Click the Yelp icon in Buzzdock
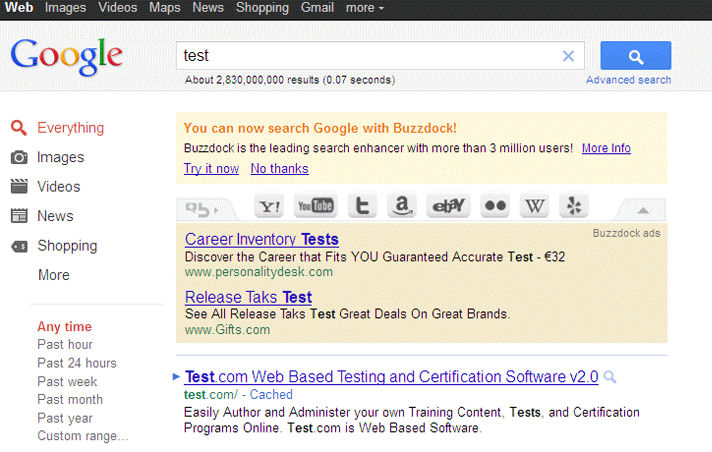Image resolution: width=712 pixels, height=452 pixels. coord(576,207)
